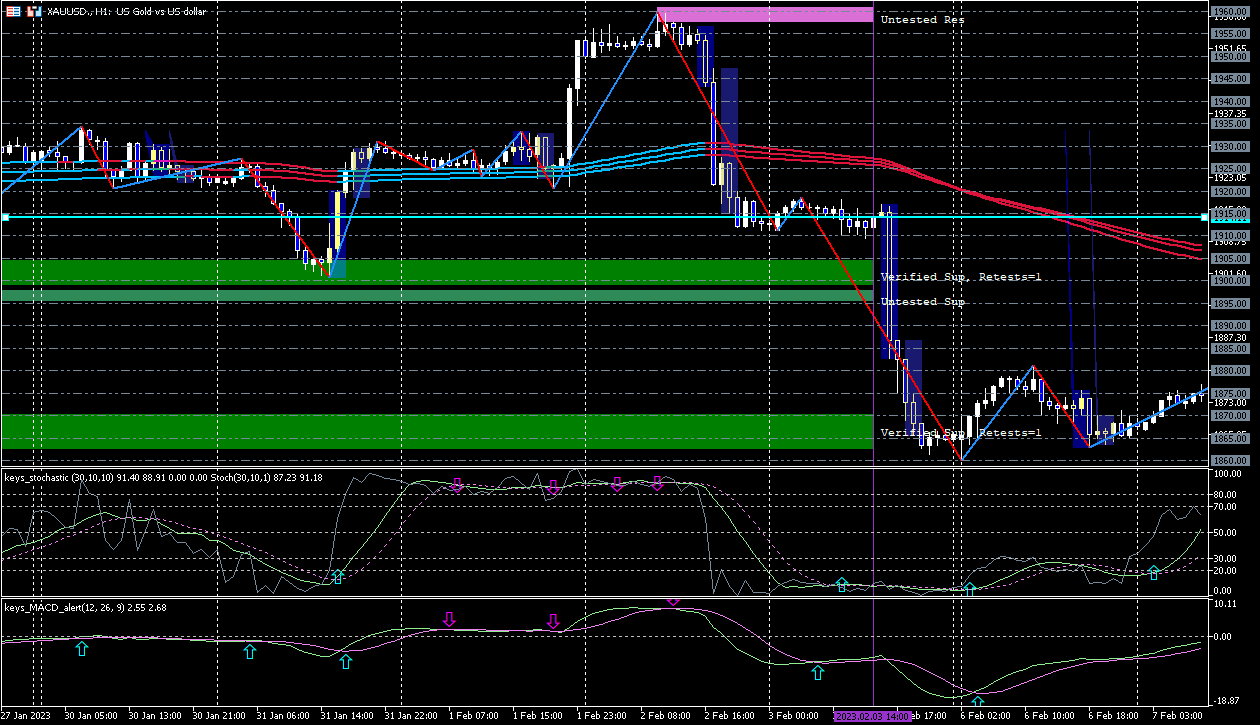Click the 50.00 level on stochastic scale
Viewport: 1260px width, 725px height.
(1225, 532)
